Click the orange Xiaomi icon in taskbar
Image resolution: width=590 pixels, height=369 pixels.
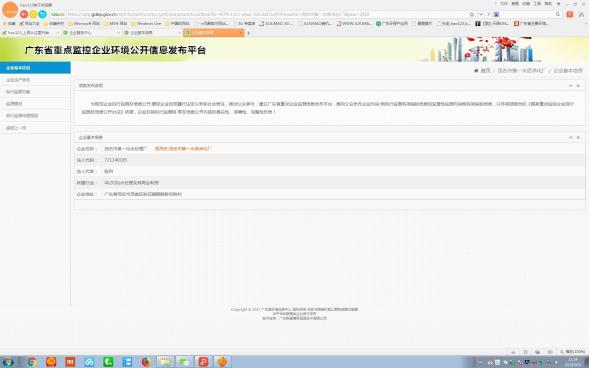[x=70, y=362]
